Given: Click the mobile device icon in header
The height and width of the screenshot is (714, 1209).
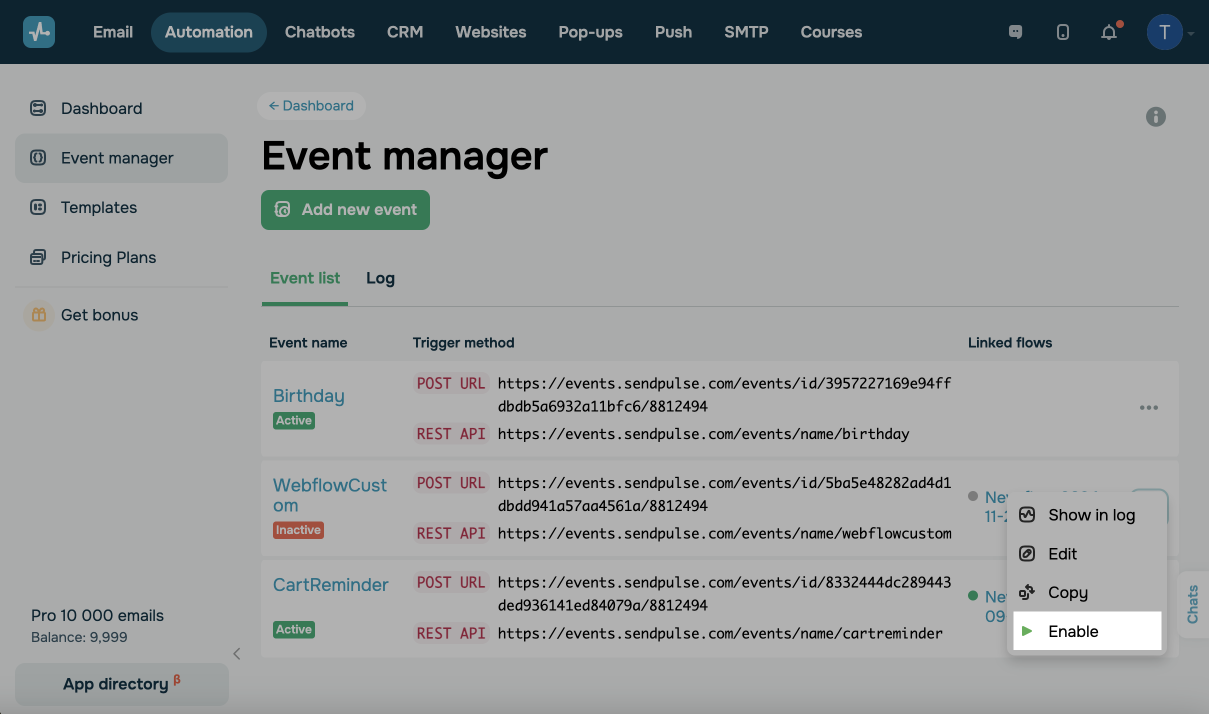Looking at the screenshot, I should tap(1063, 32).
